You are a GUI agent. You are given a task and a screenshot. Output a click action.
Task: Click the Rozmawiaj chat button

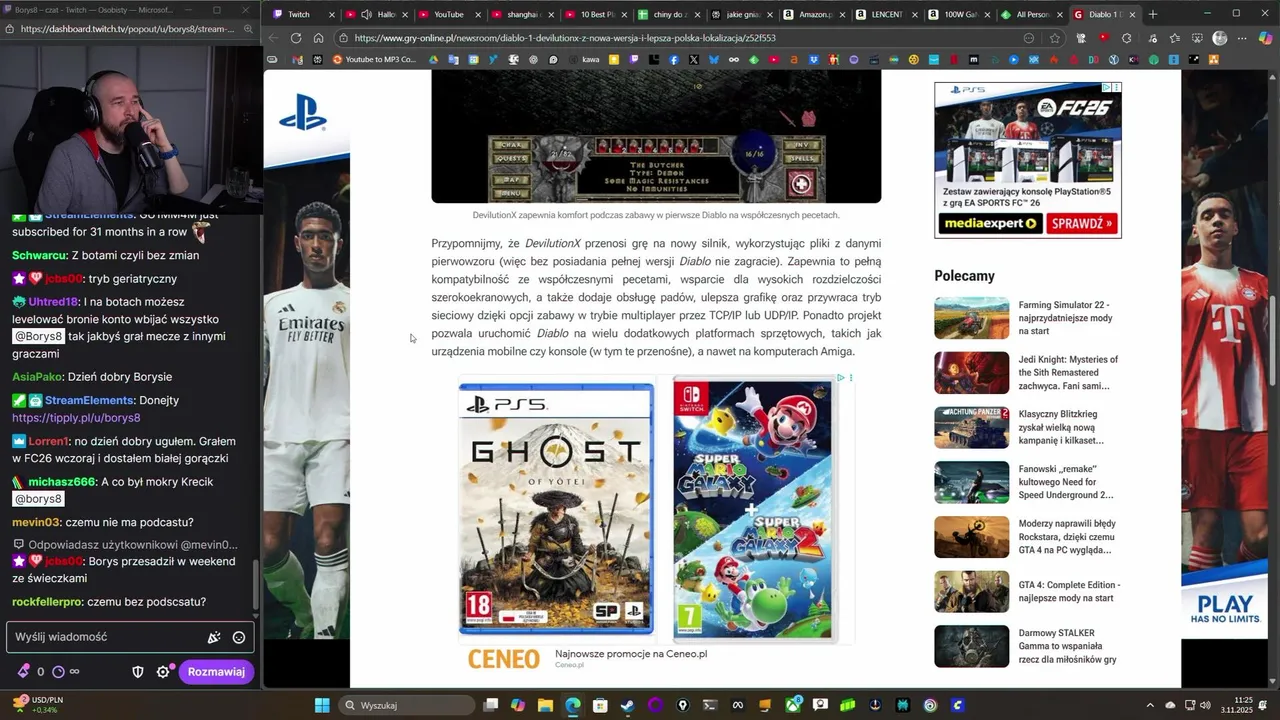[x=216, y=672]
